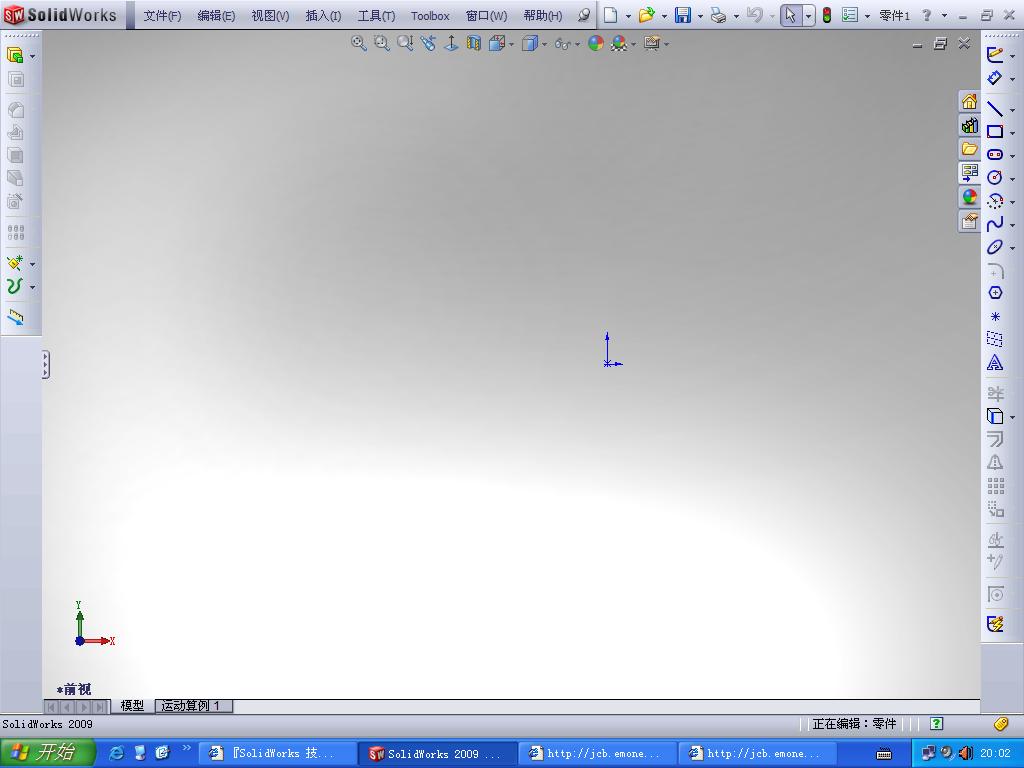Click the Smart Dimension tool

point(995,78)
